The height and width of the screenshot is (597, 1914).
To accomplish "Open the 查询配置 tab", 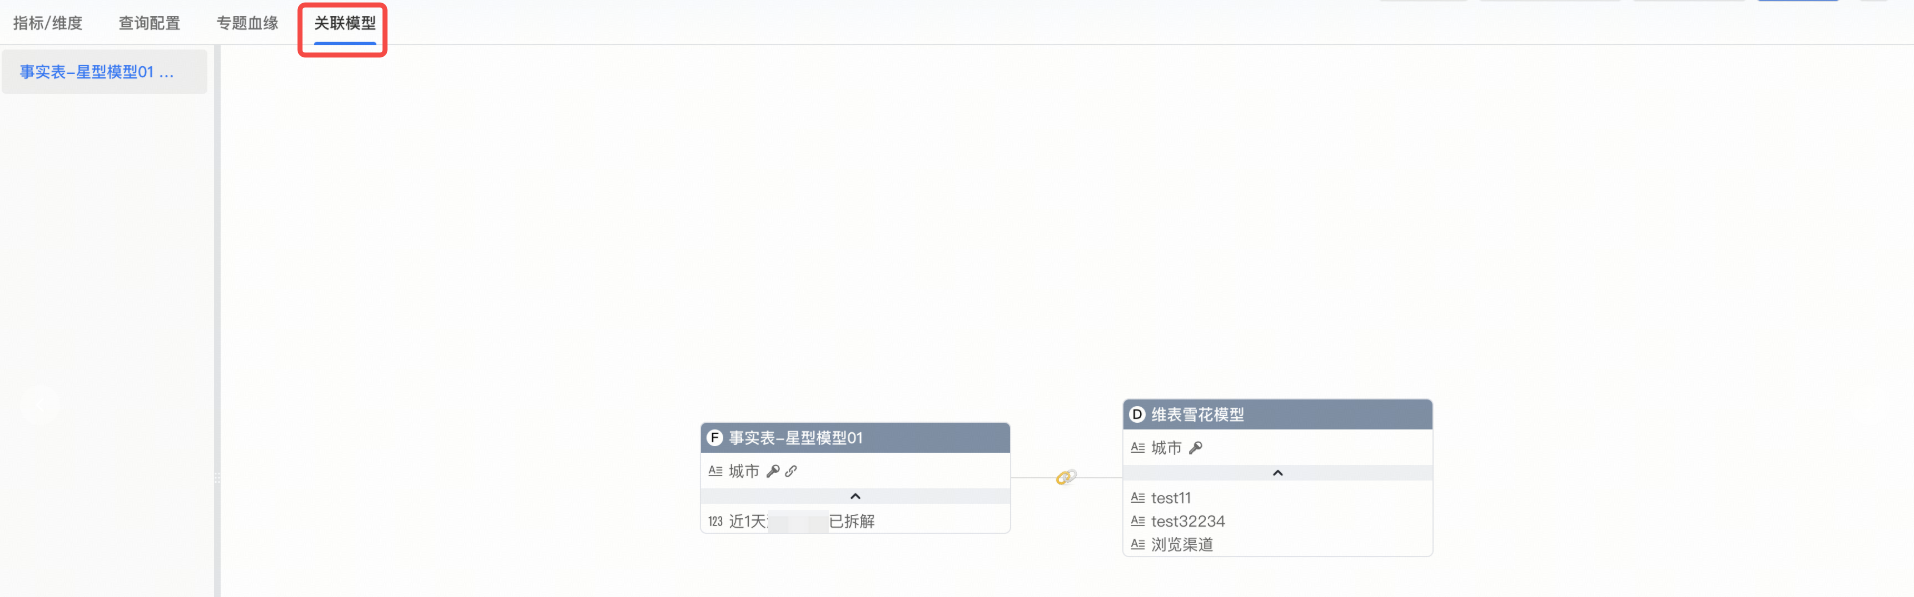I will coord(150,23).
